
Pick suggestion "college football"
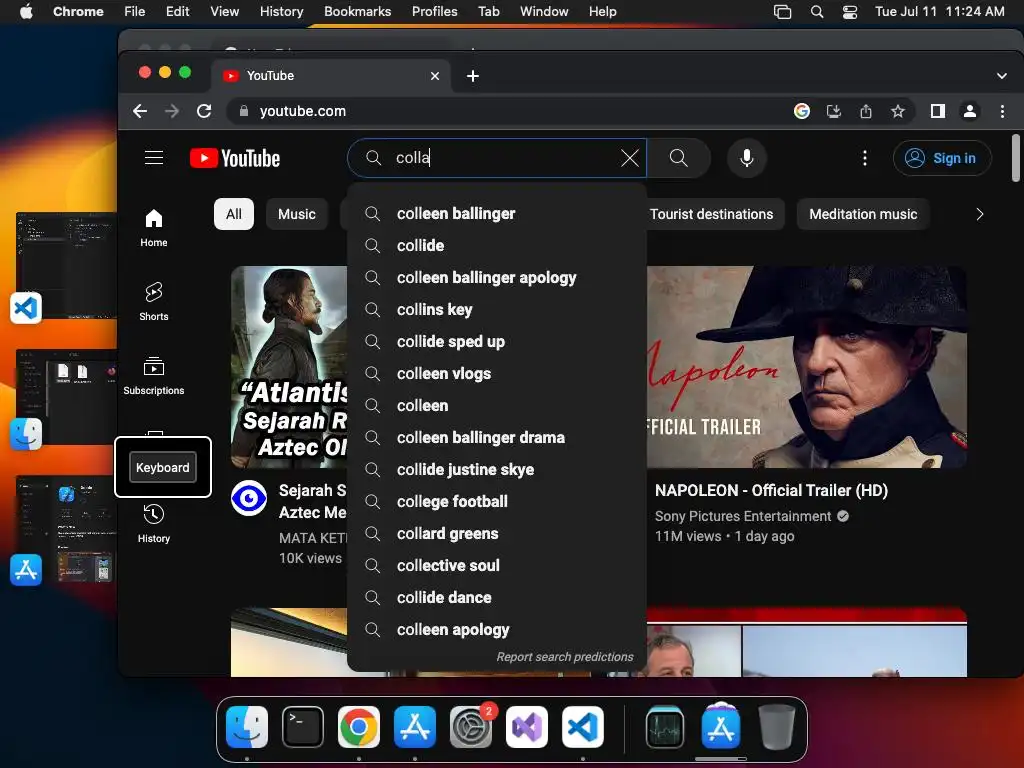tap(497, 502)
